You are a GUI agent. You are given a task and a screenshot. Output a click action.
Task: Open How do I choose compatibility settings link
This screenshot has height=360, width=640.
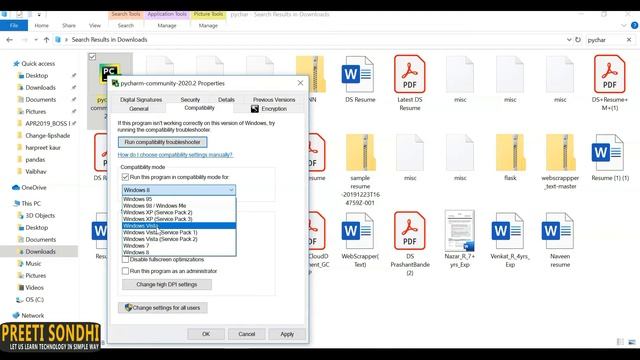point(175,155)
